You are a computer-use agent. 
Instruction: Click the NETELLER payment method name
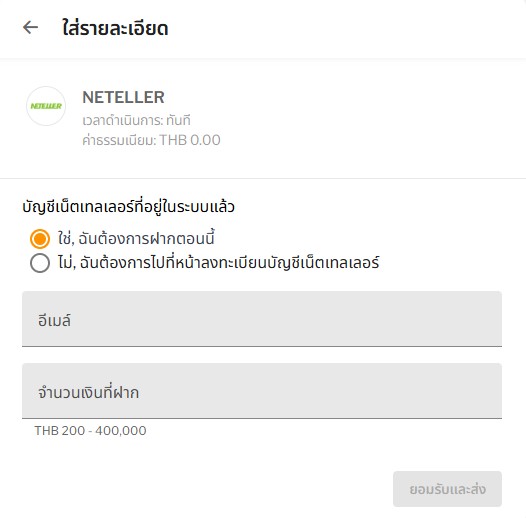tap(123, 97)
